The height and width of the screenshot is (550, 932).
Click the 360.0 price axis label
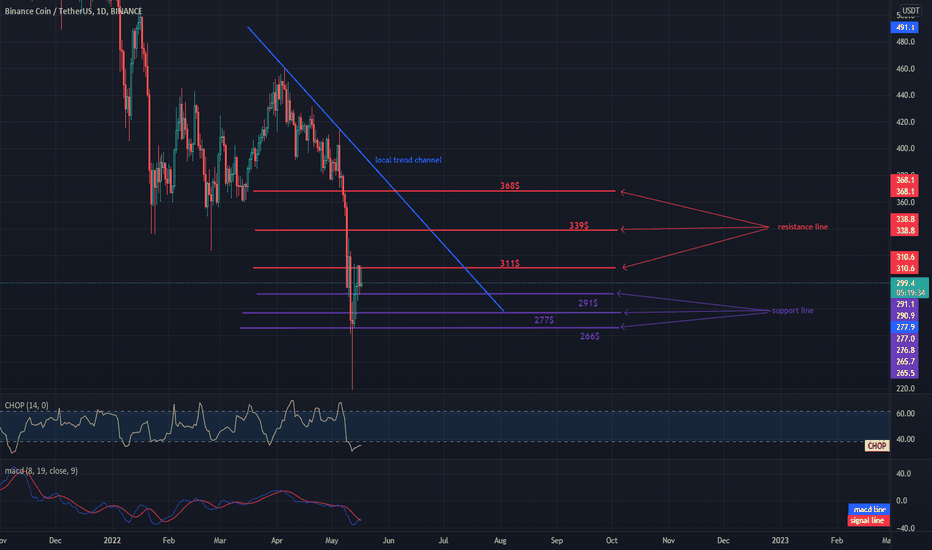click(x=905, y=203)
